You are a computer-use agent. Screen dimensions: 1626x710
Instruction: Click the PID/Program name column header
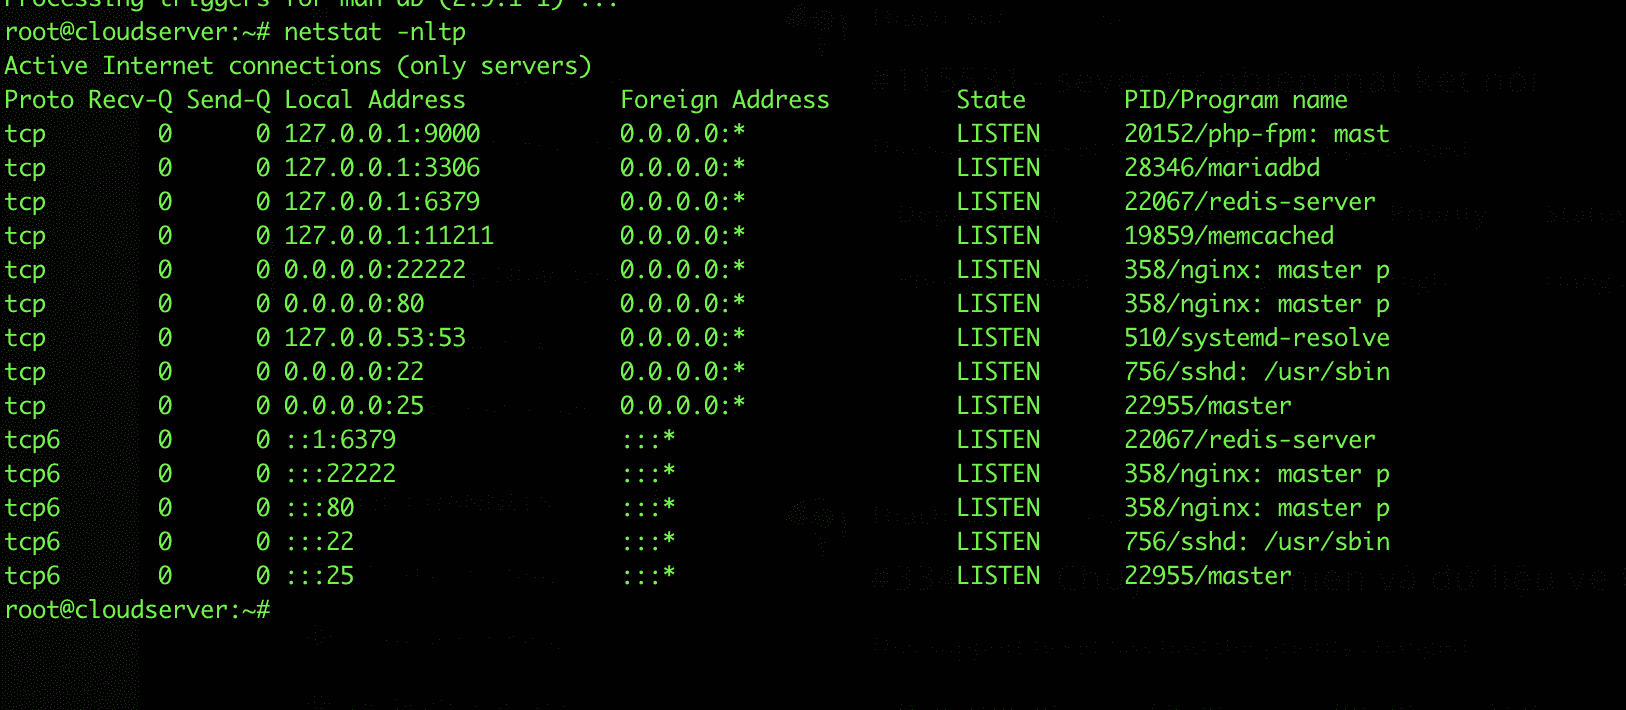click(1235, 100)
